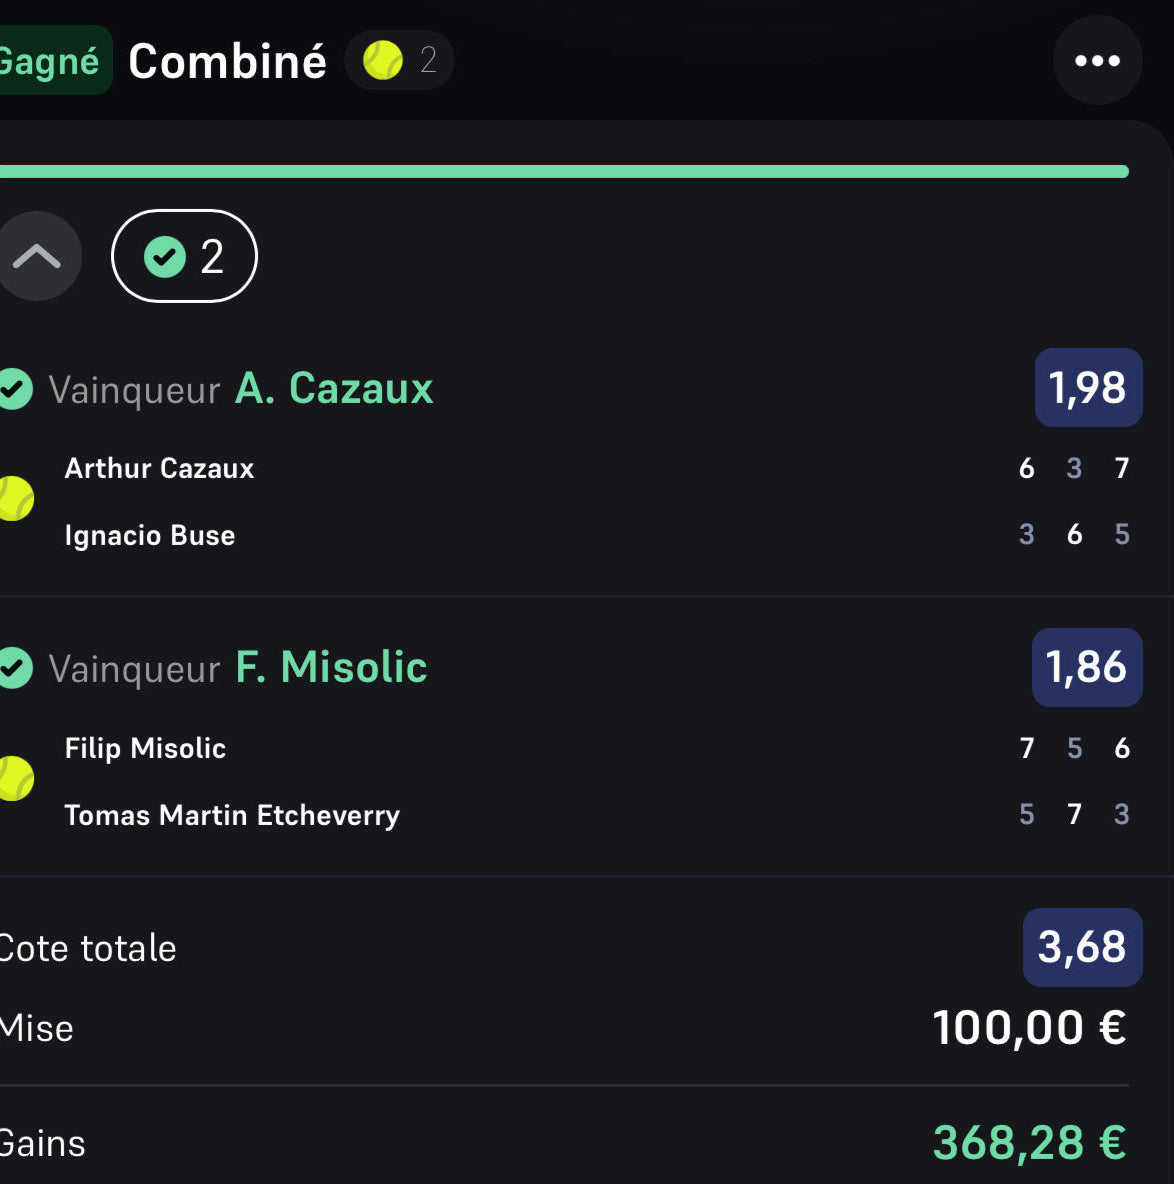Open the Arthur Cazaux player name

point(159,468)
